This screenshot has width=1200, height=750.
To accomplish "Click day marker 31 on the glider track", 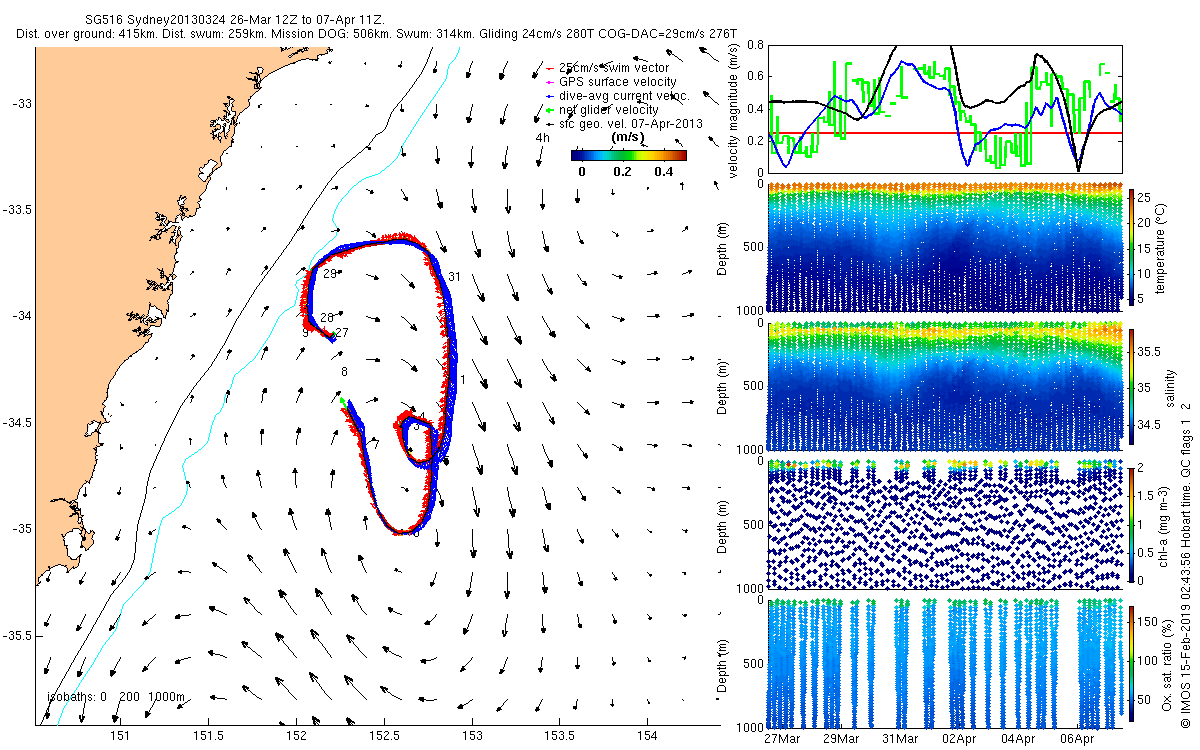I will click(454, 277).
